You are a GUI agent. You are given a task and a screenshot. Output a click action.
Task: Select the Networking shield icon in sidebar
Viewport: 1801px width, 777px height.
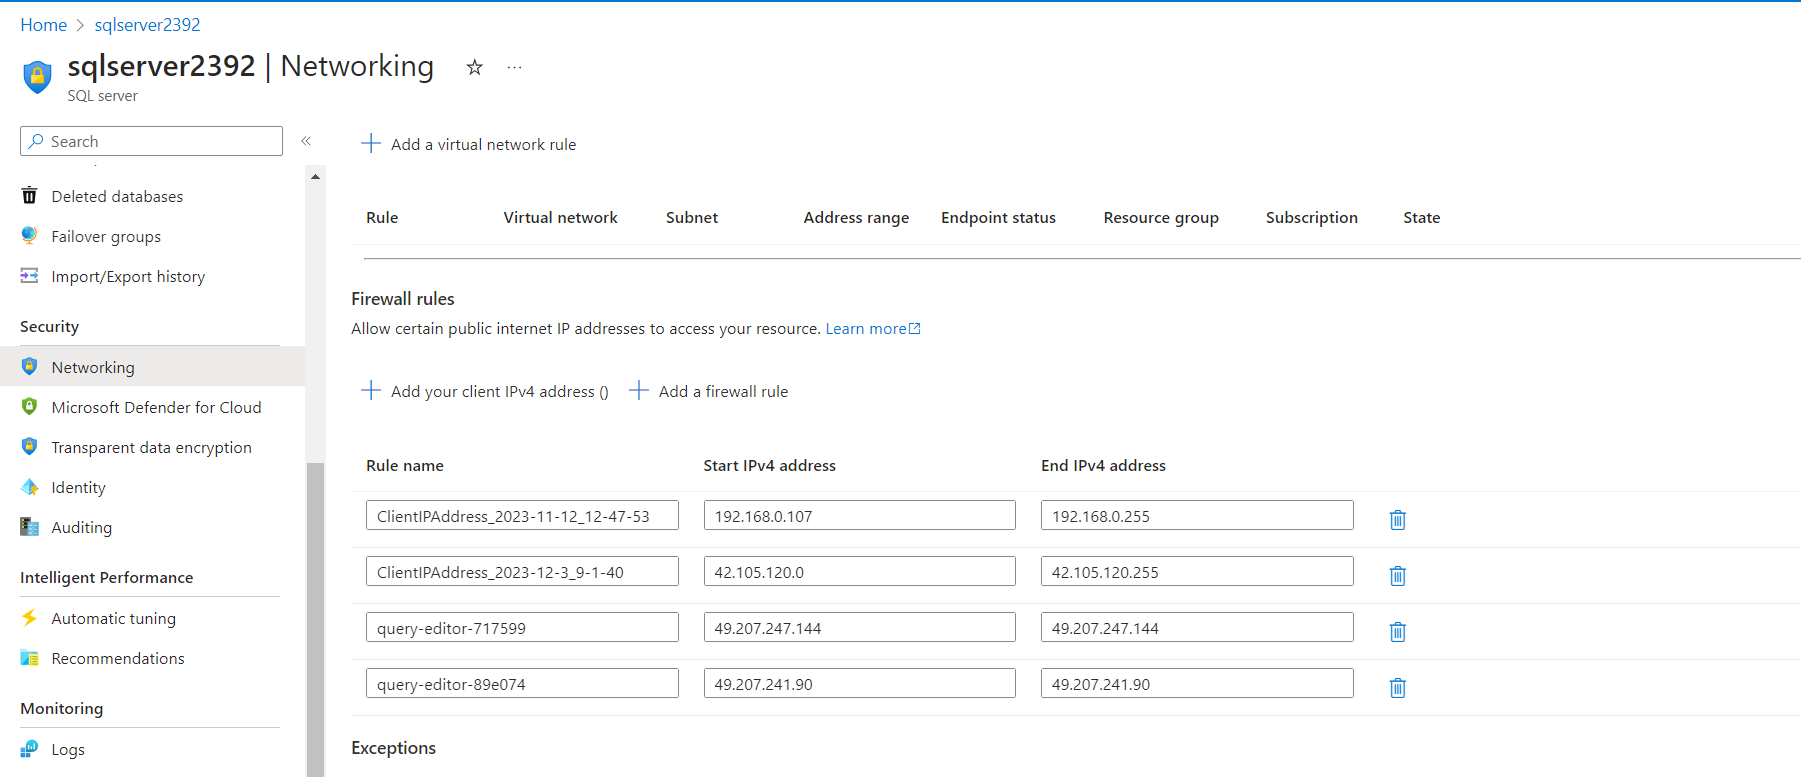30,367
